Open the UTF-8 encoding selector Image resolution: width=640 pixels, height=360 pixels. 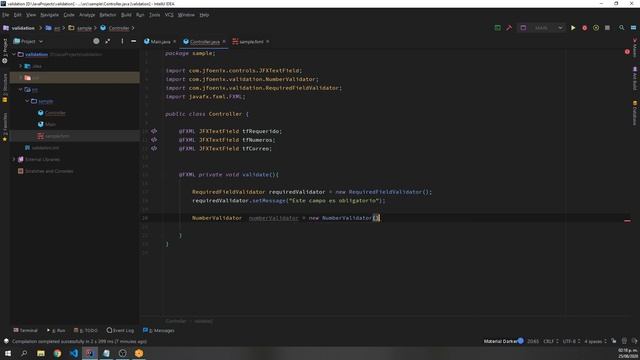570,341
